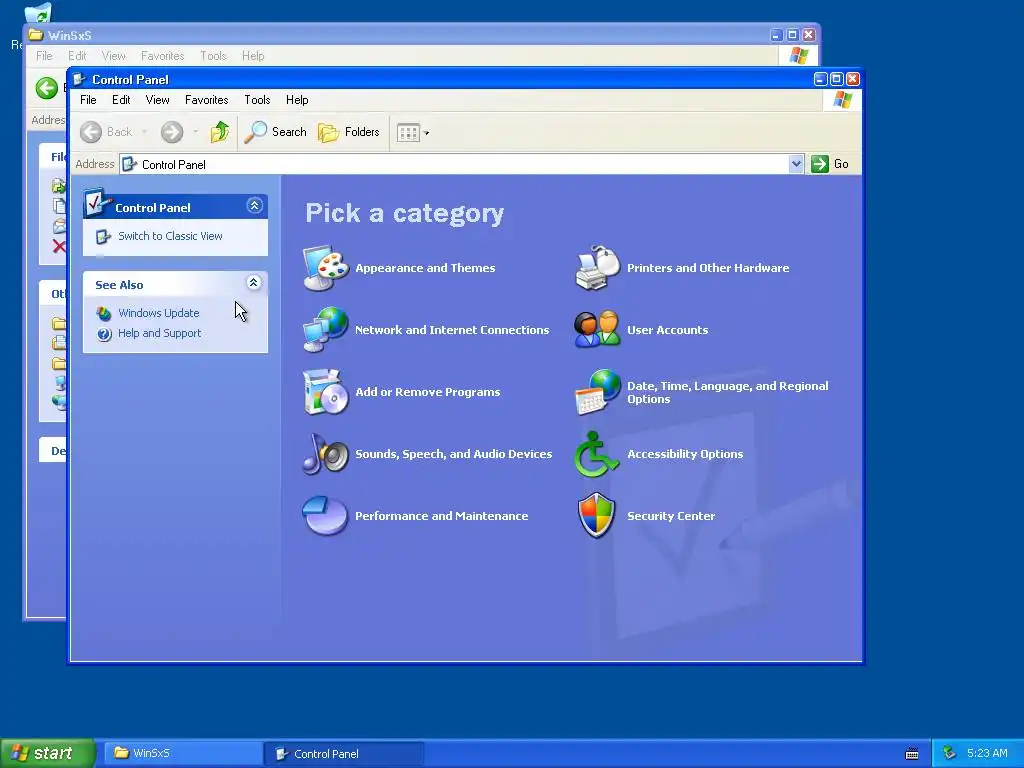Screen dimensions: 1024x768
Task: Click the Search magnifier toolbar button
Action: [275, 132]
